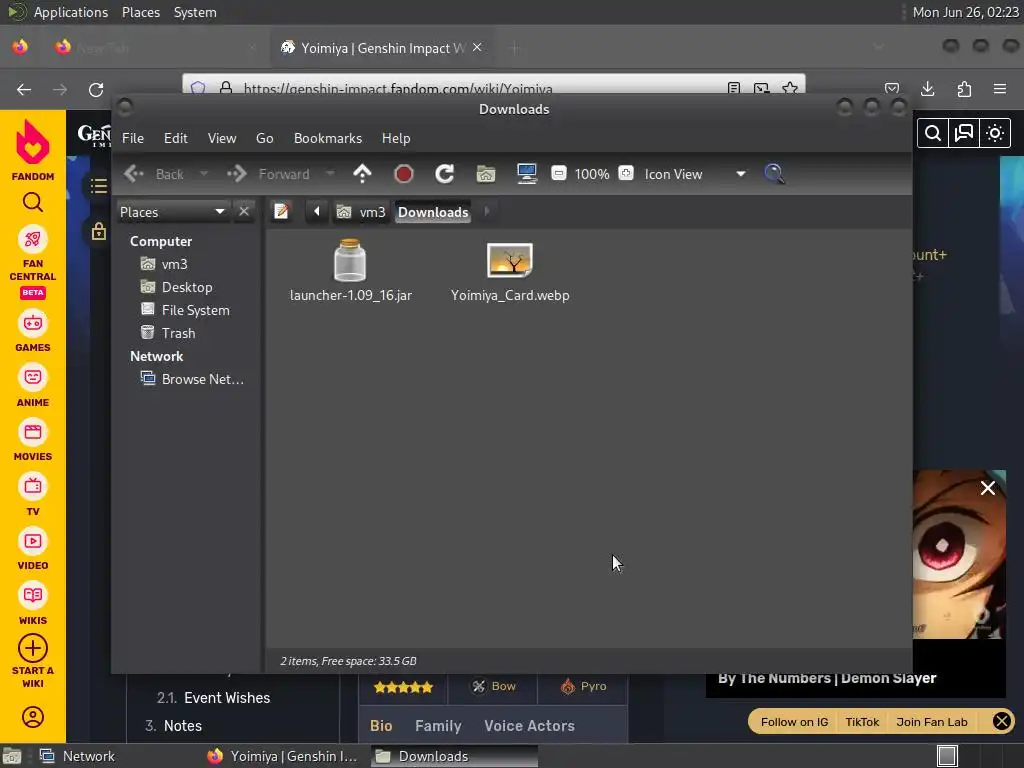Zoom out file manager view
The height and width of the screenshot is (768, 1024).
pos(558,173)
